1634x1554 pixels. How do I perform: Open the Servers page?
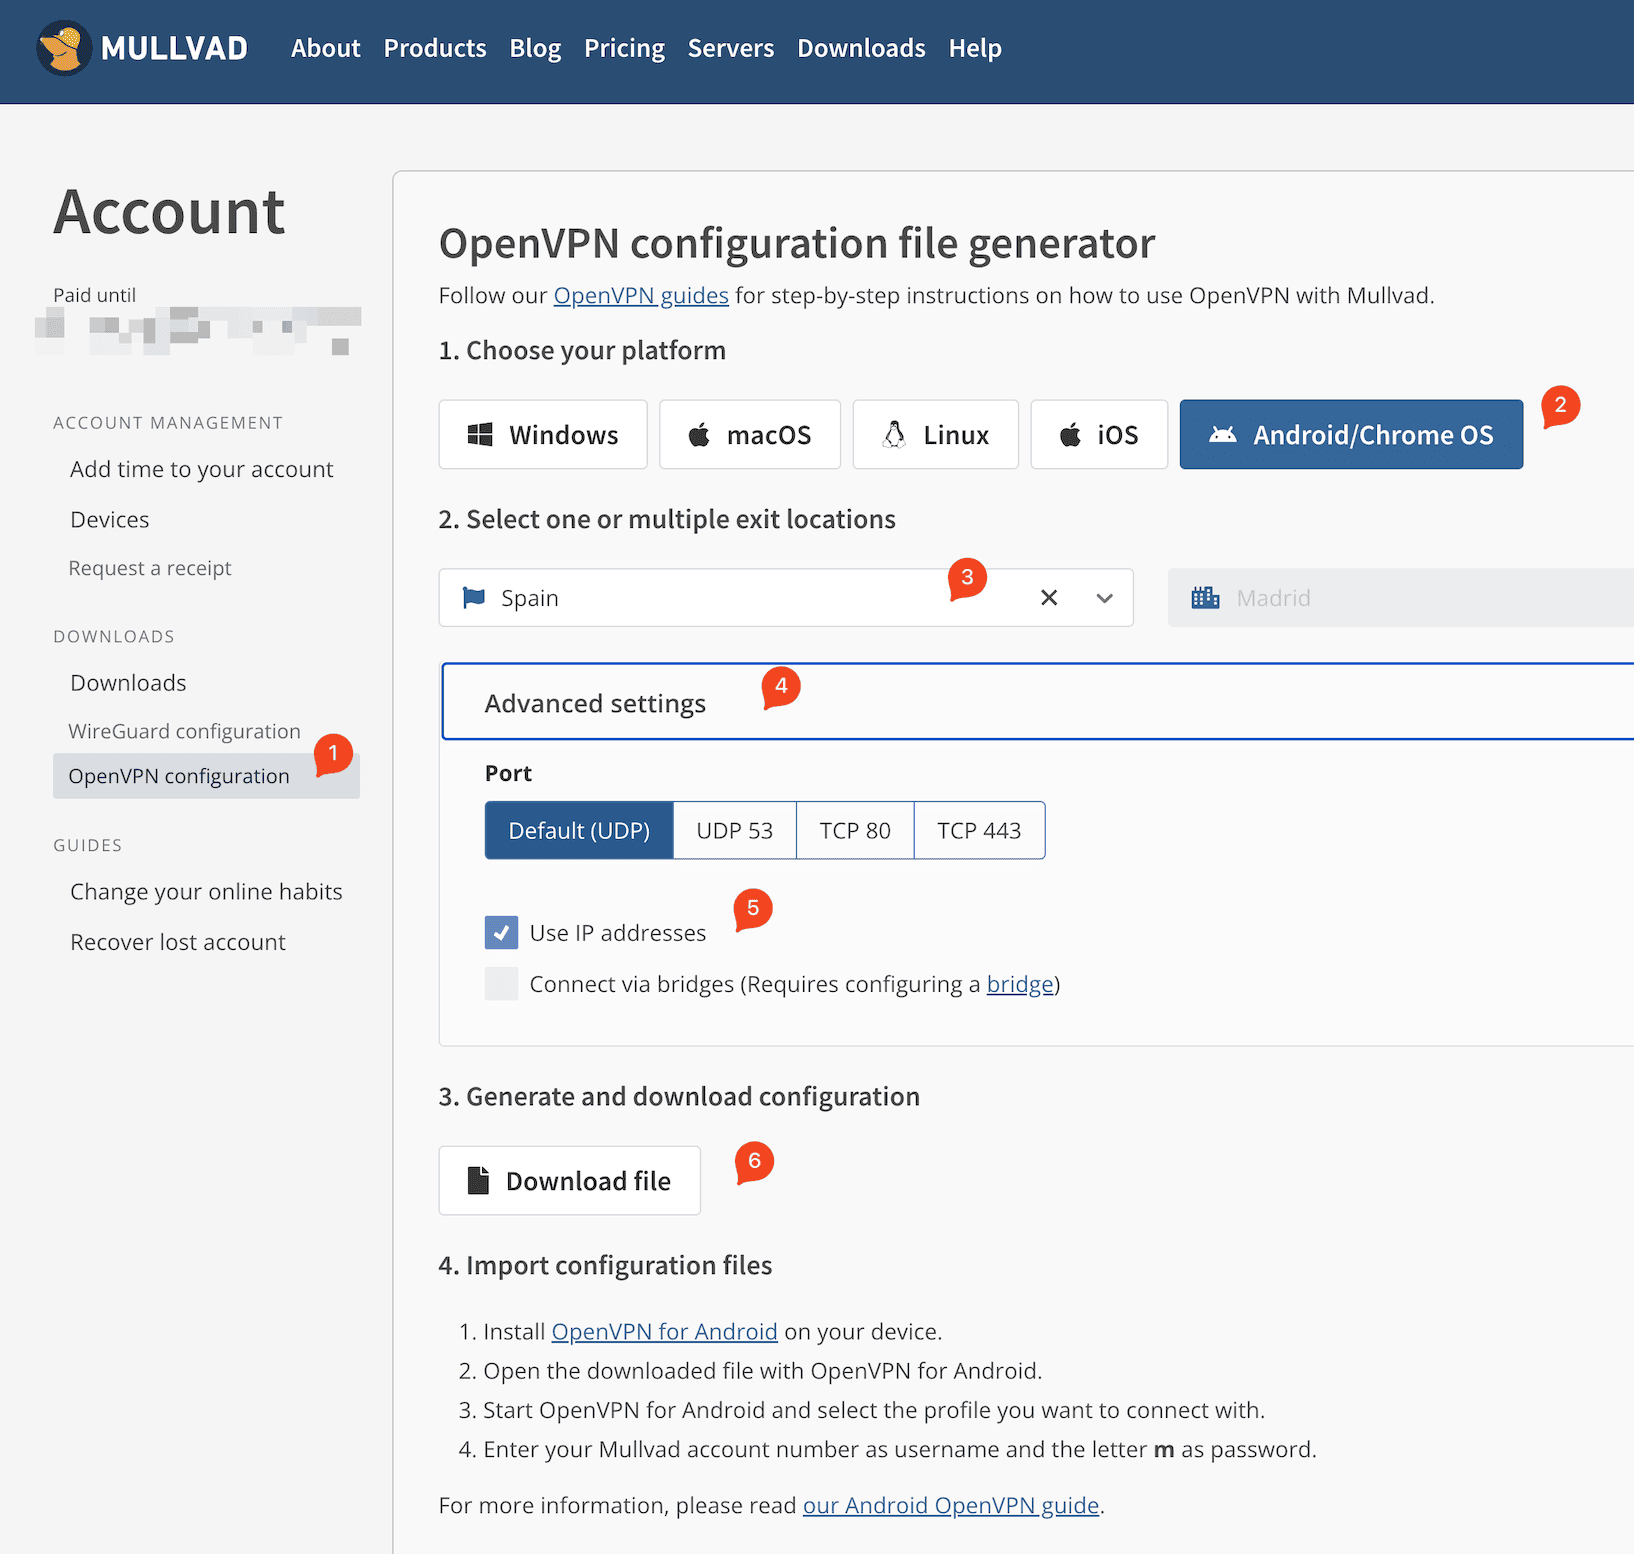731,48
